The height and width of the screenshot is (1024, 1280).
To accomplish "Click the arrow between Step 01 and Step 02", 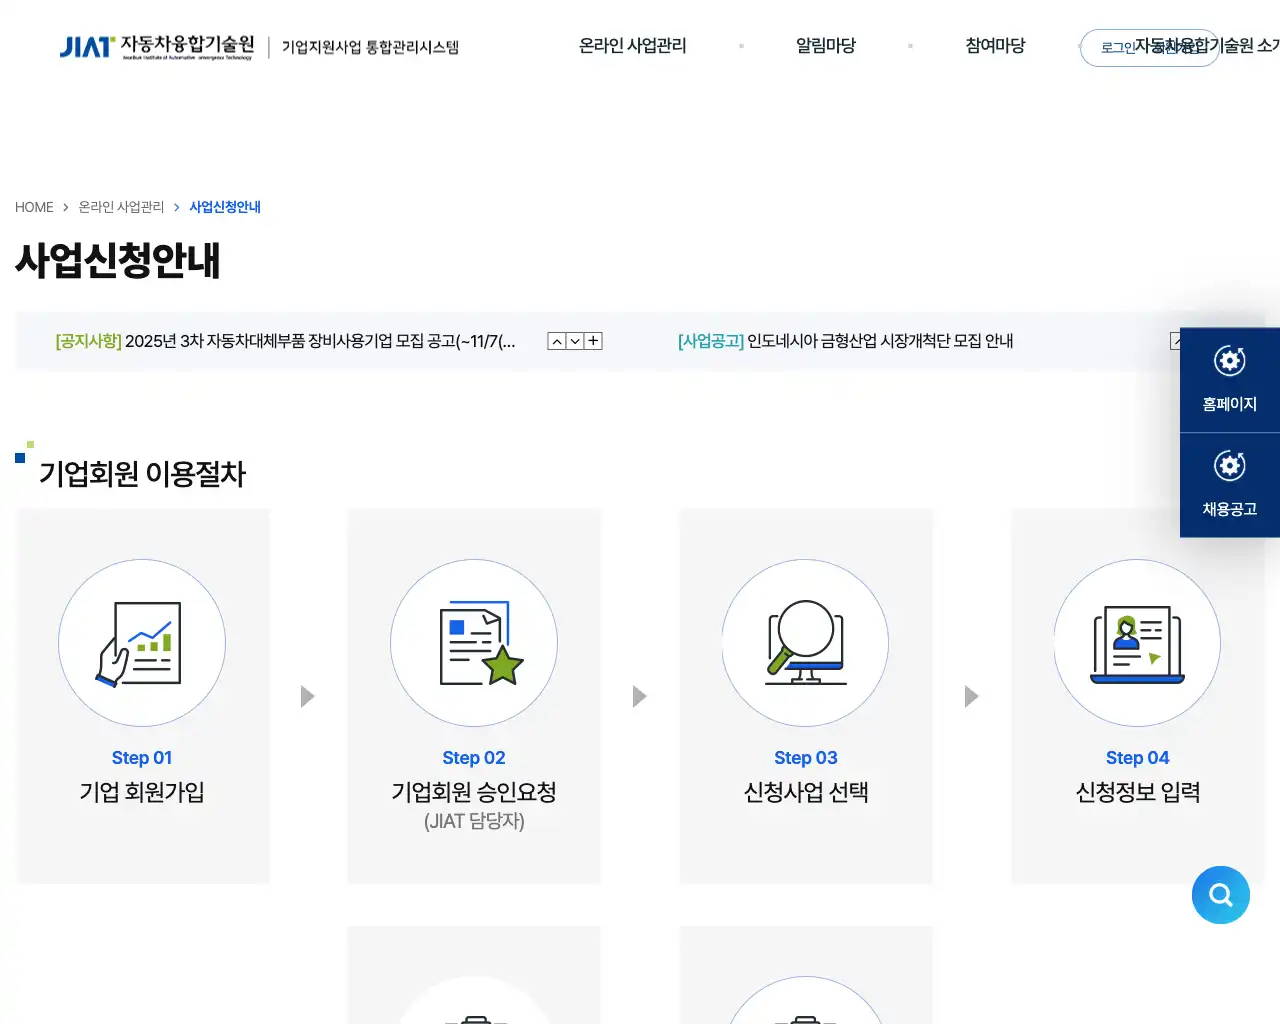I will point(307,696).
